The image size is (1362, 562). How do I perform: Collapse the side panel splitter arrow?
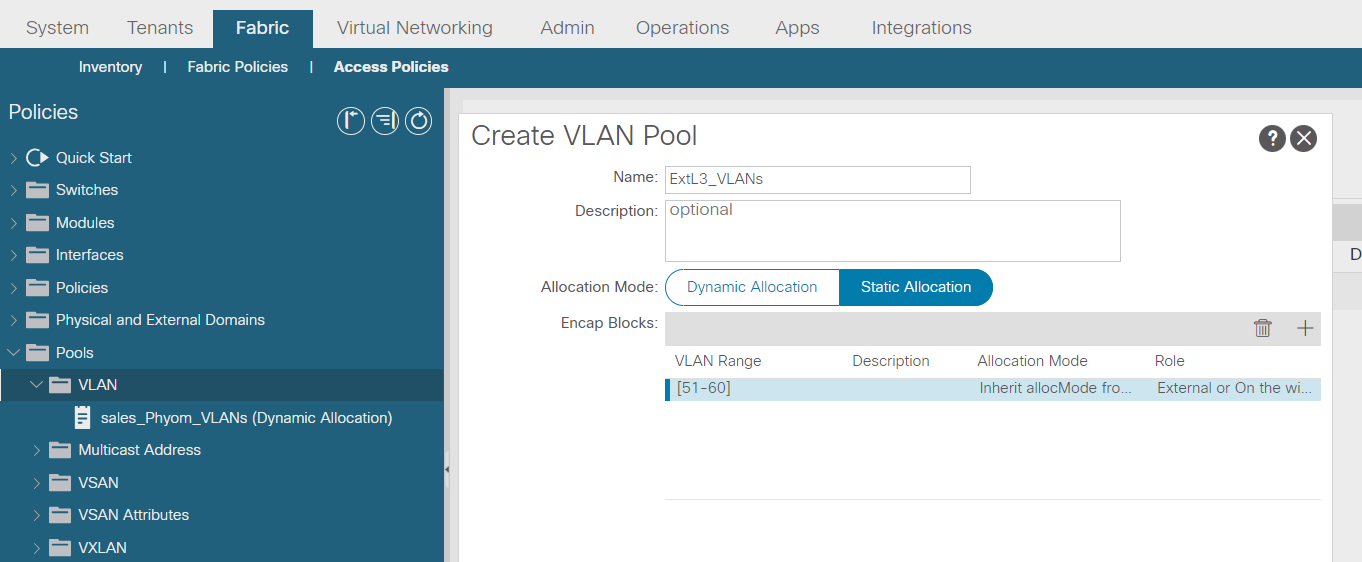click(447, 469)
